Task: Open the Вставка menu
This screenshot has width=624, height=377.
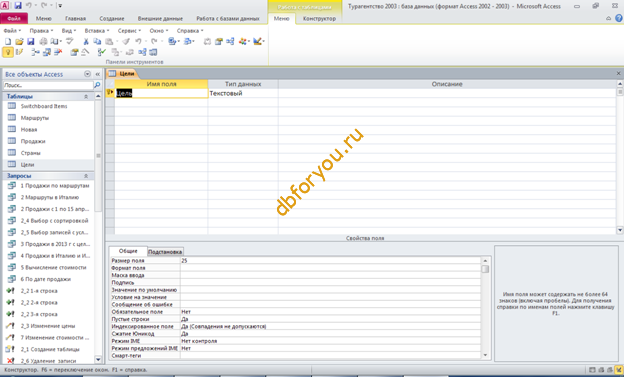Action: [97, 31]
